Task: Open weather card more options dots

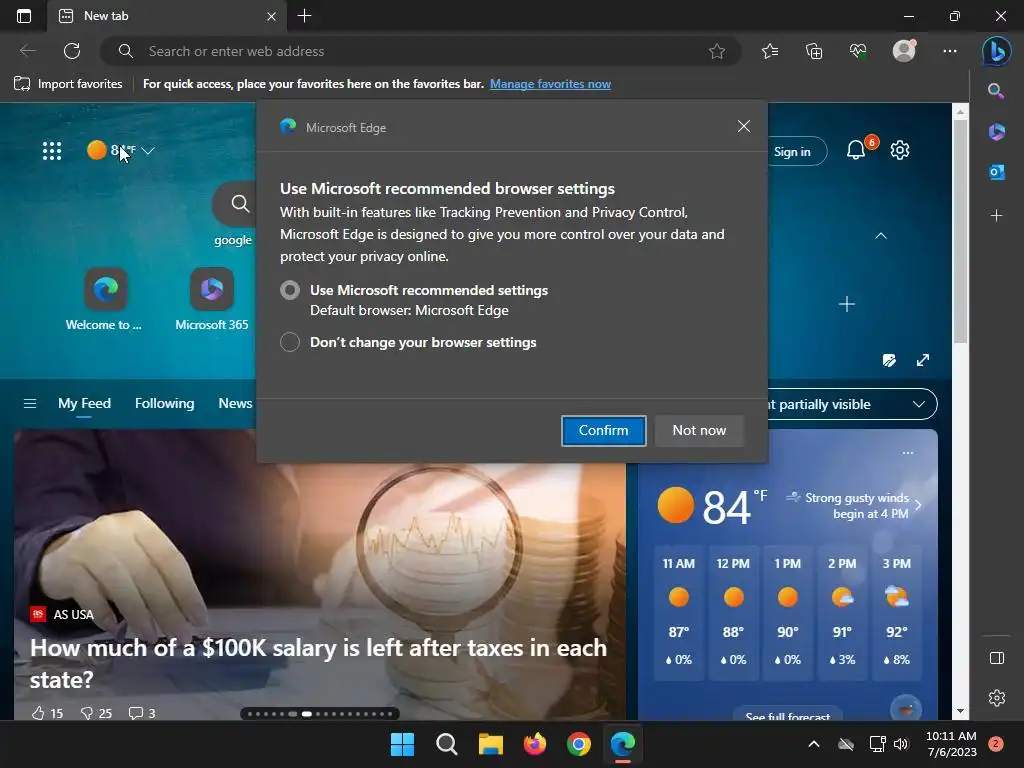Action: coord(908,453)
